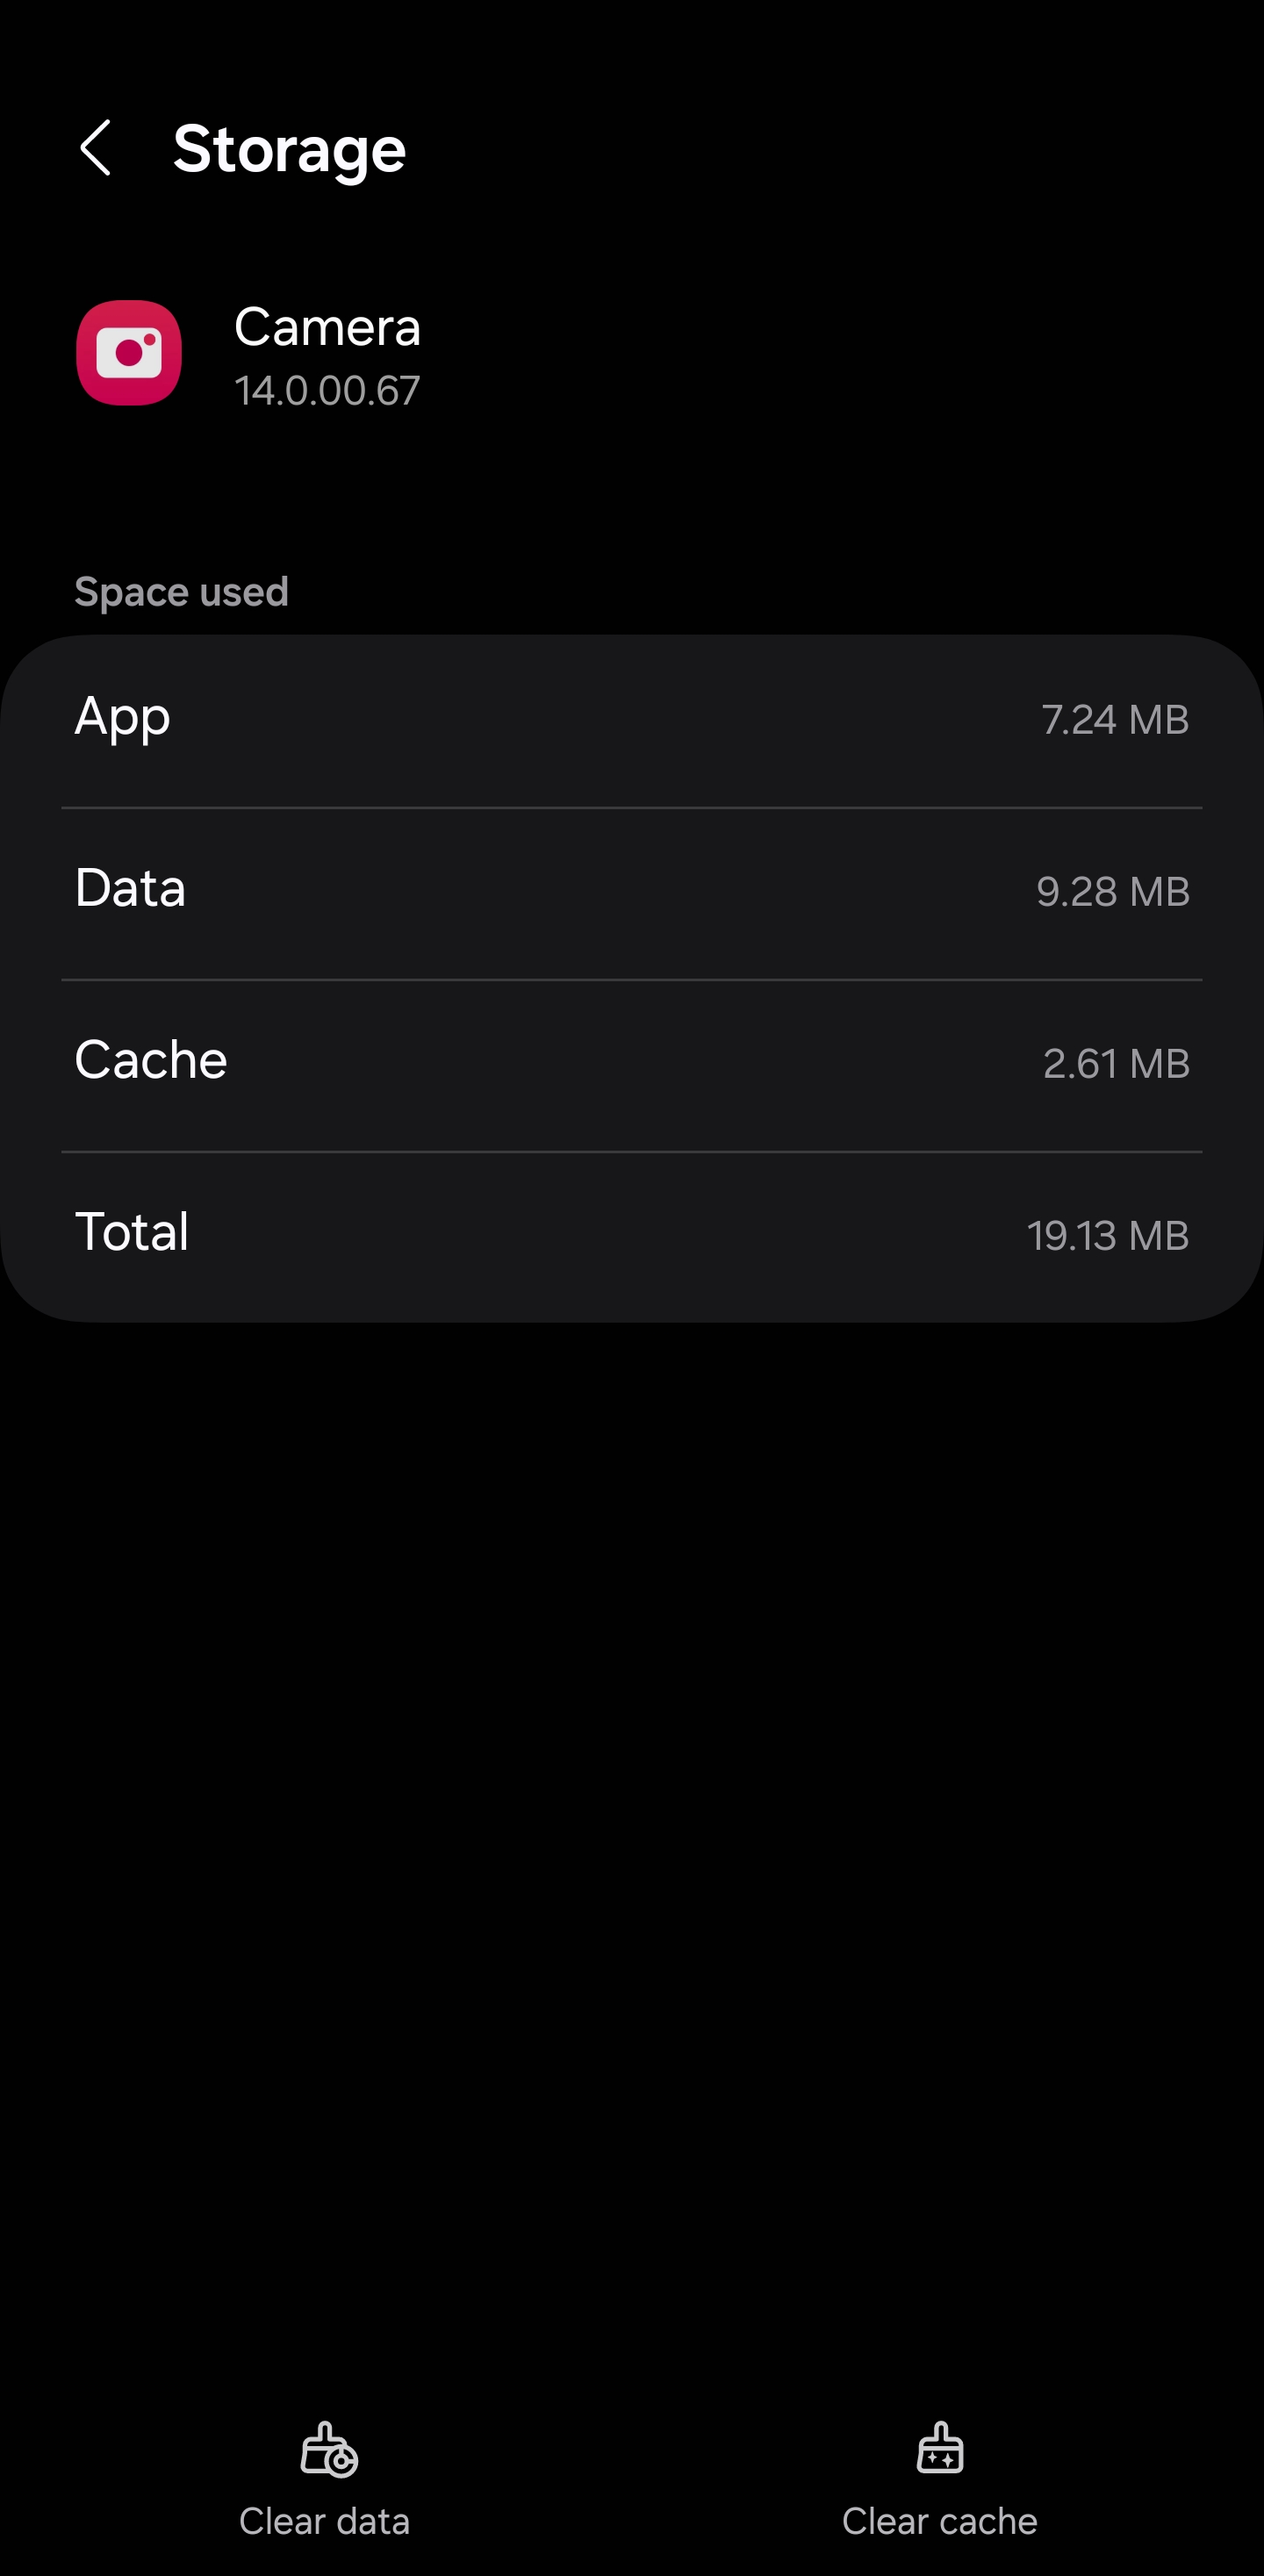1264x2576 pixels.
Task: Click the 2.61 MB cache size value
Action: [1116, 1064]
